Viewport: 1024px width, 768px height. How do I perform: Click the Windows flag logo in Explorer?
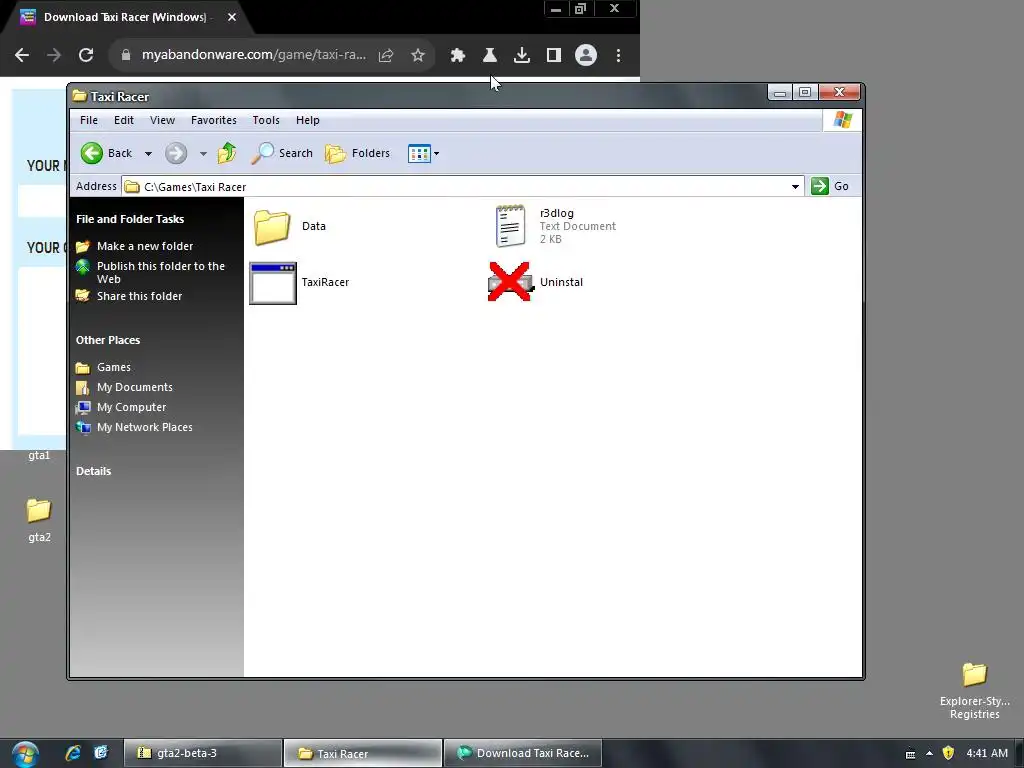(x=842, y=120)
